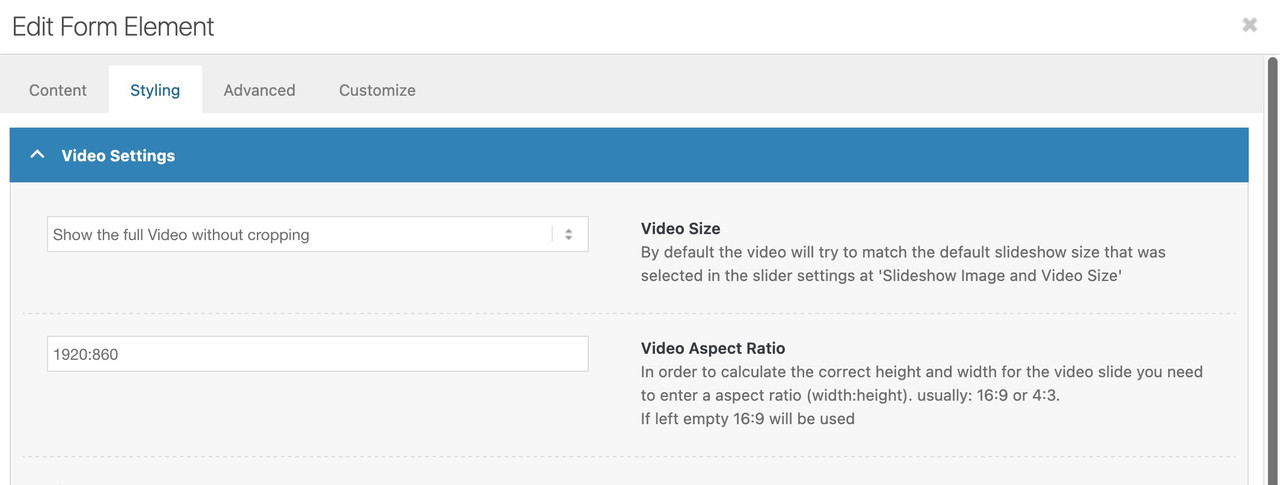1280x485 pixels.
Task: Click the modal vertical scrollbar
Action: 1272,270
